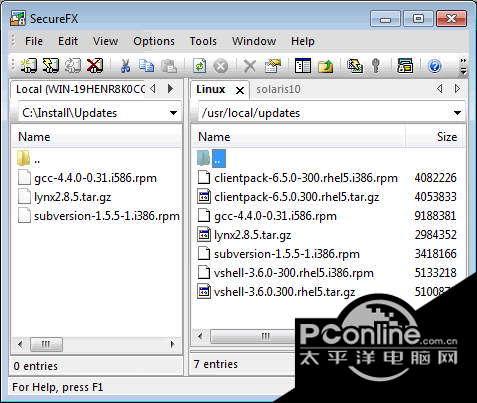The width and height of the screenshot is (477, 403).
Task: Select local file lynx2.8.5.tar.gz
Action: click(x=65, y=197)
